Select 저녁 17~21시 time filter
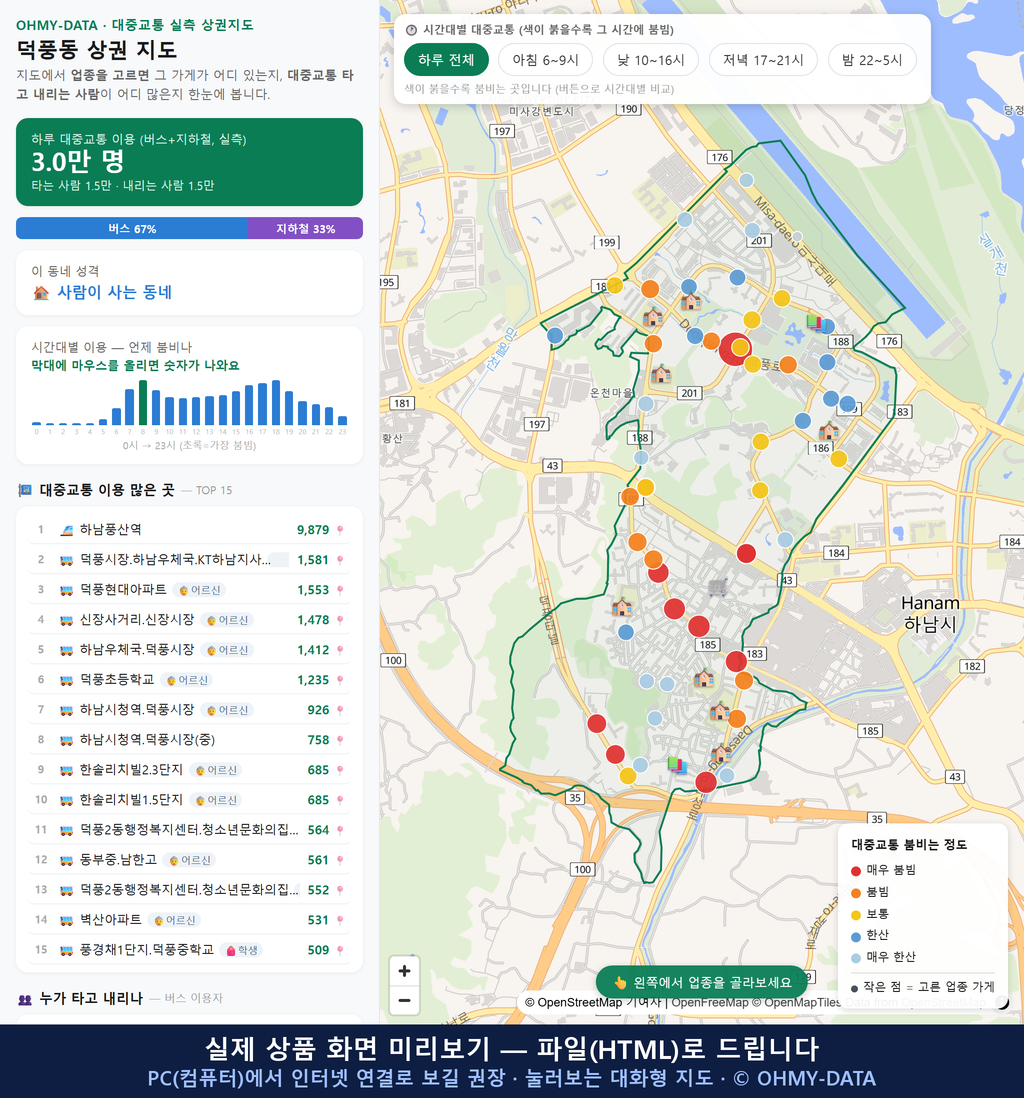The height and width of the screenshot is (1098, 1024). pyautogui.click(x=763, y=60)
